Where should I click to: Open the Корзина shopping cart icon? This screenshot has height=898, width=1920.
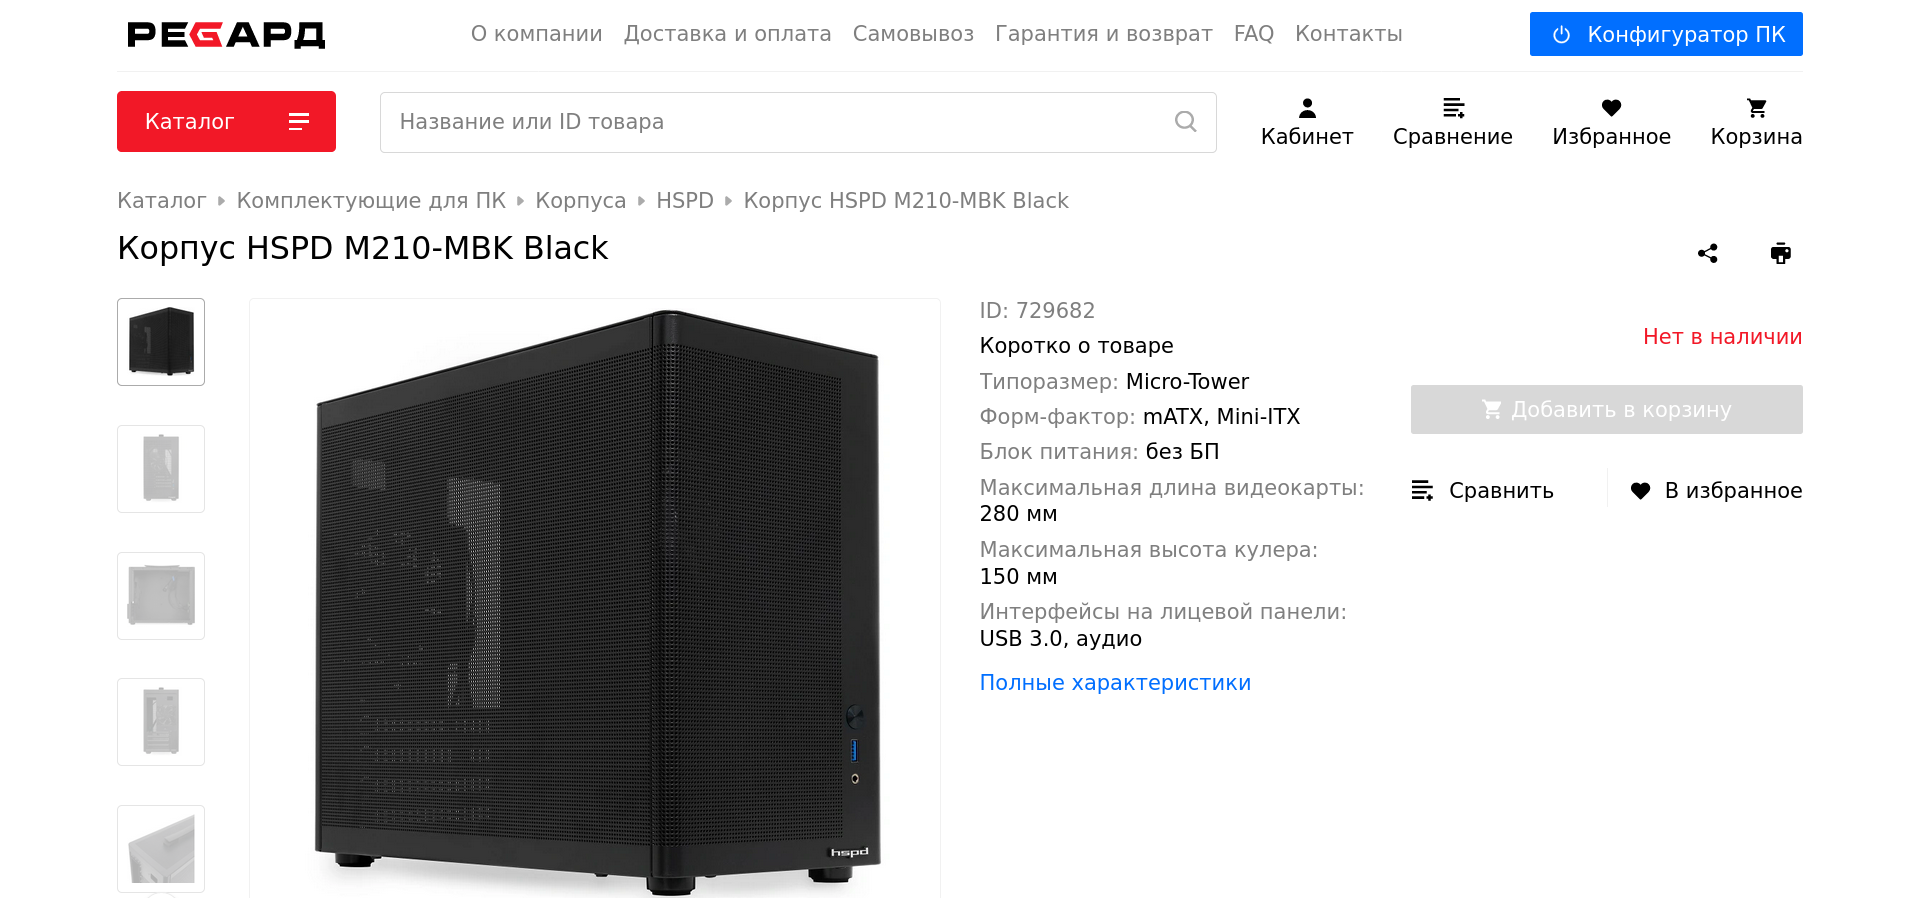[1757, 108]
